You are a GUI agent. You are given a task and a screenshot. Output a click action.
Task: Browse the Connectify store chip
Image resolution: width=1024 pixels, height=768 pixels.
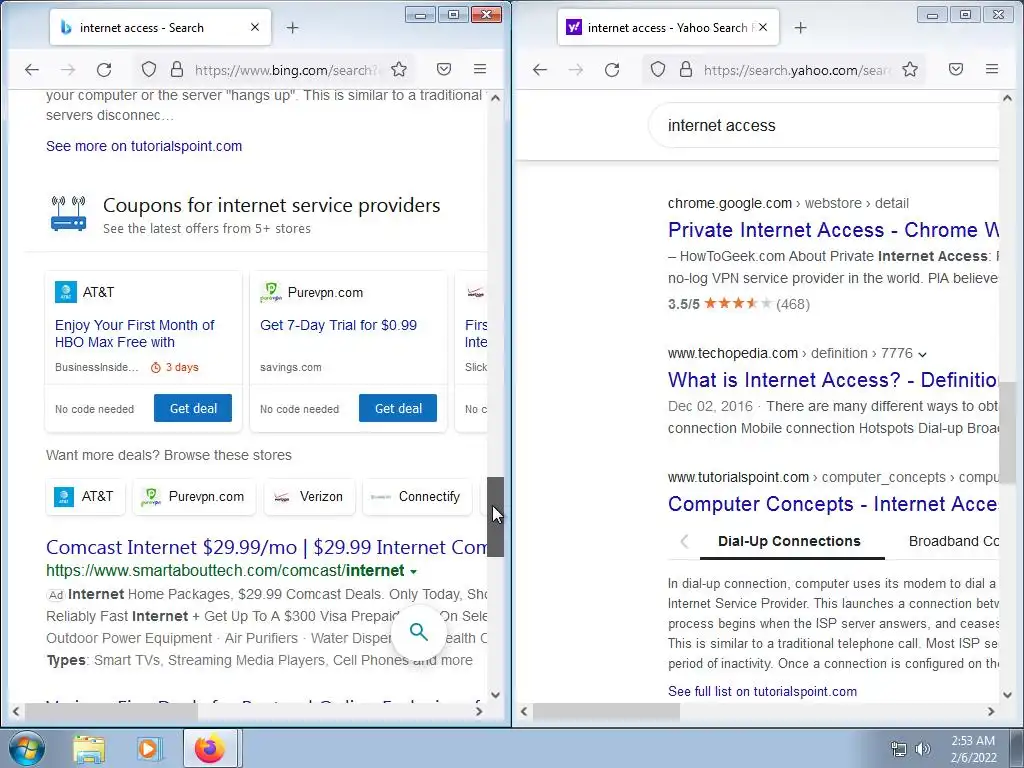(x=417, y=496)
